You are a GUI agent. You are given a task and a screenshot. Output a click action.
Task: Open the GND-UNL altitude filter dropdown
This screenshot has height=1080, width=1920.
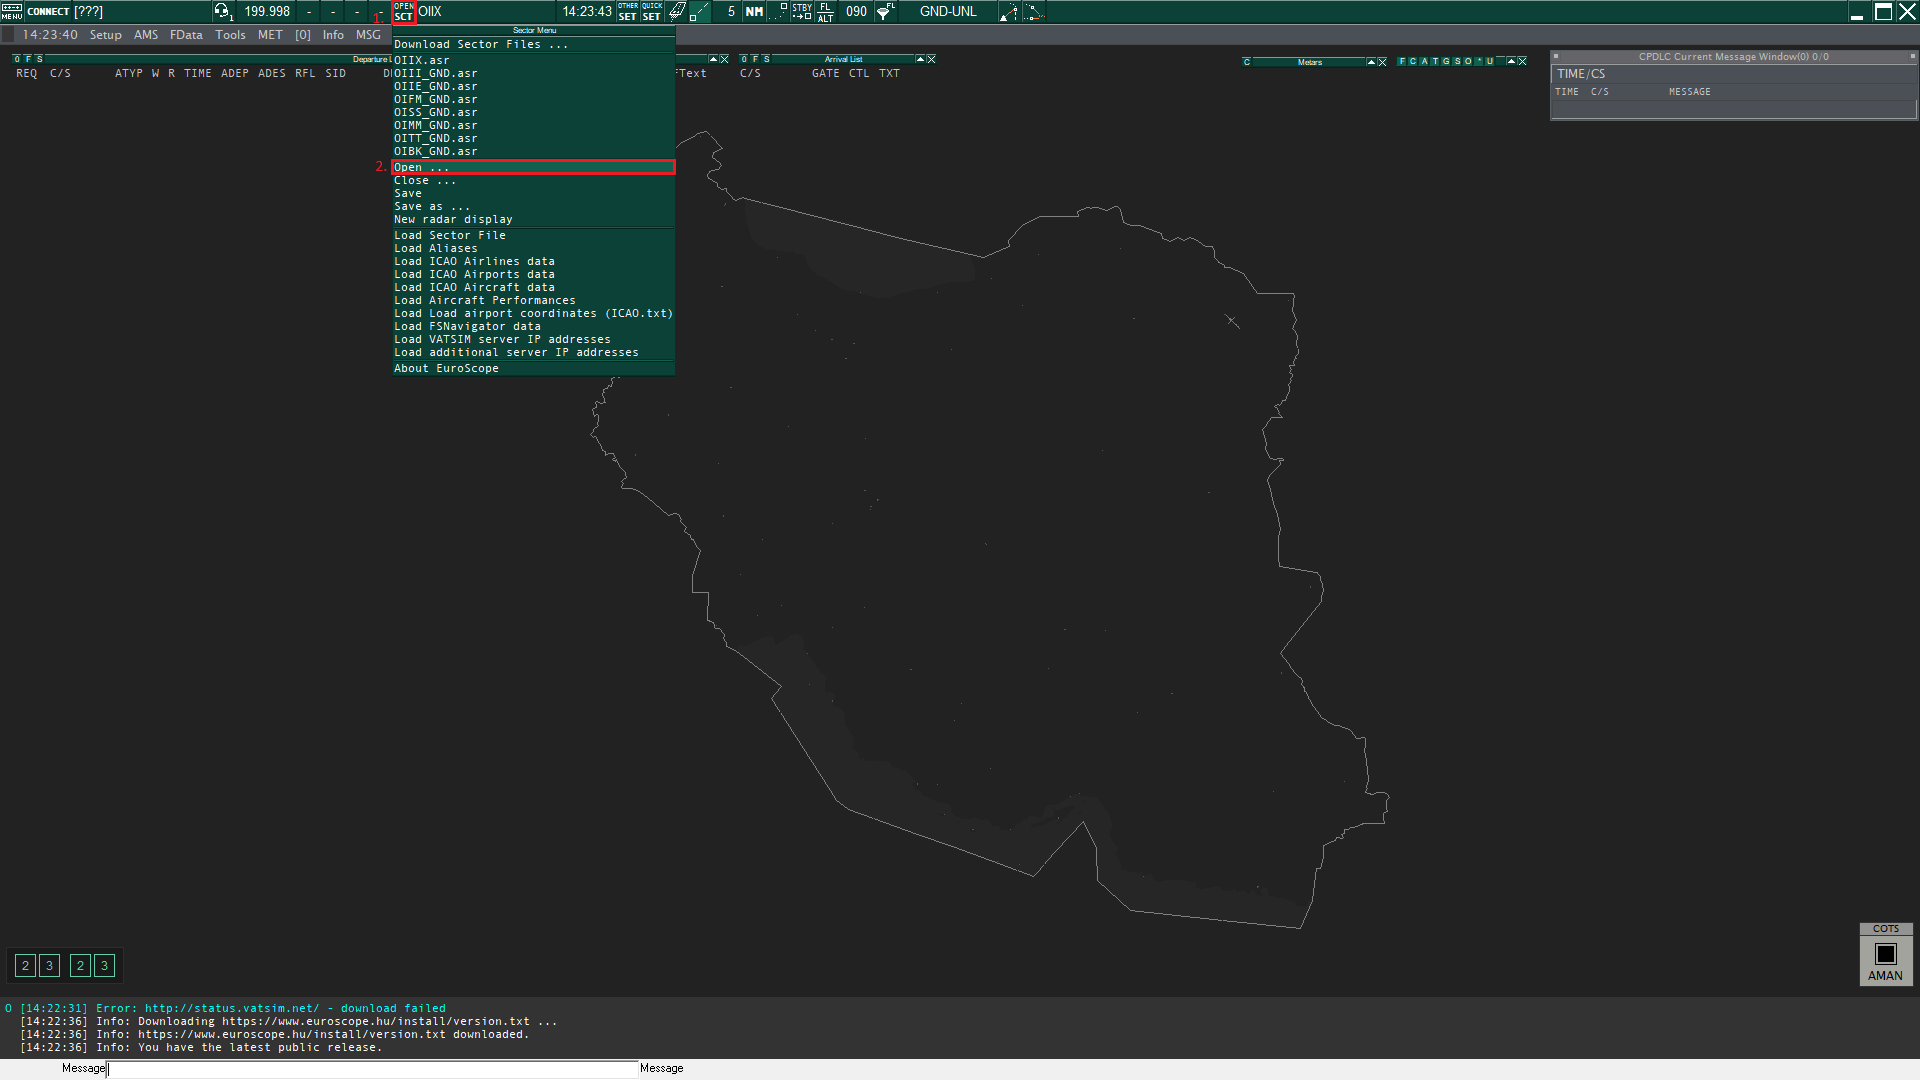948,11
